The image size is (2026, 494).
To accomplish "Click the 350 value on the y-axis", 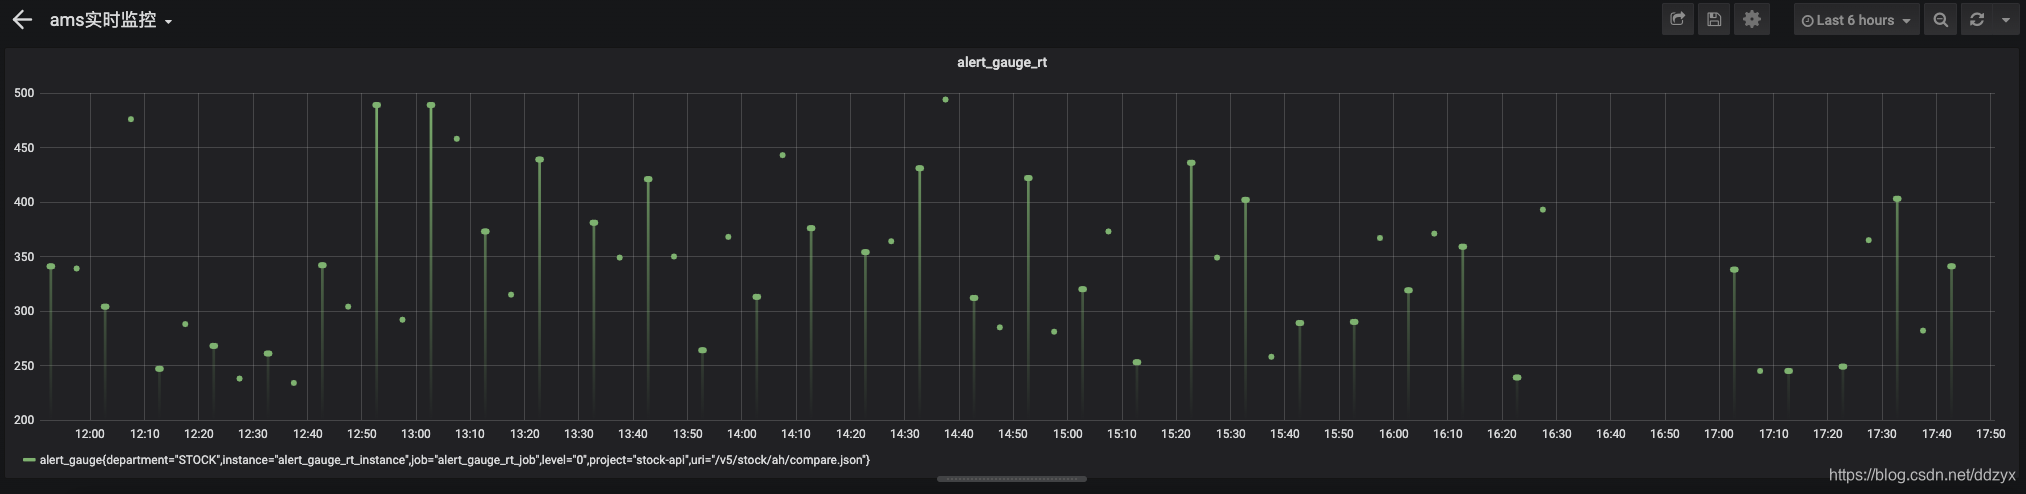I will 24,257.
